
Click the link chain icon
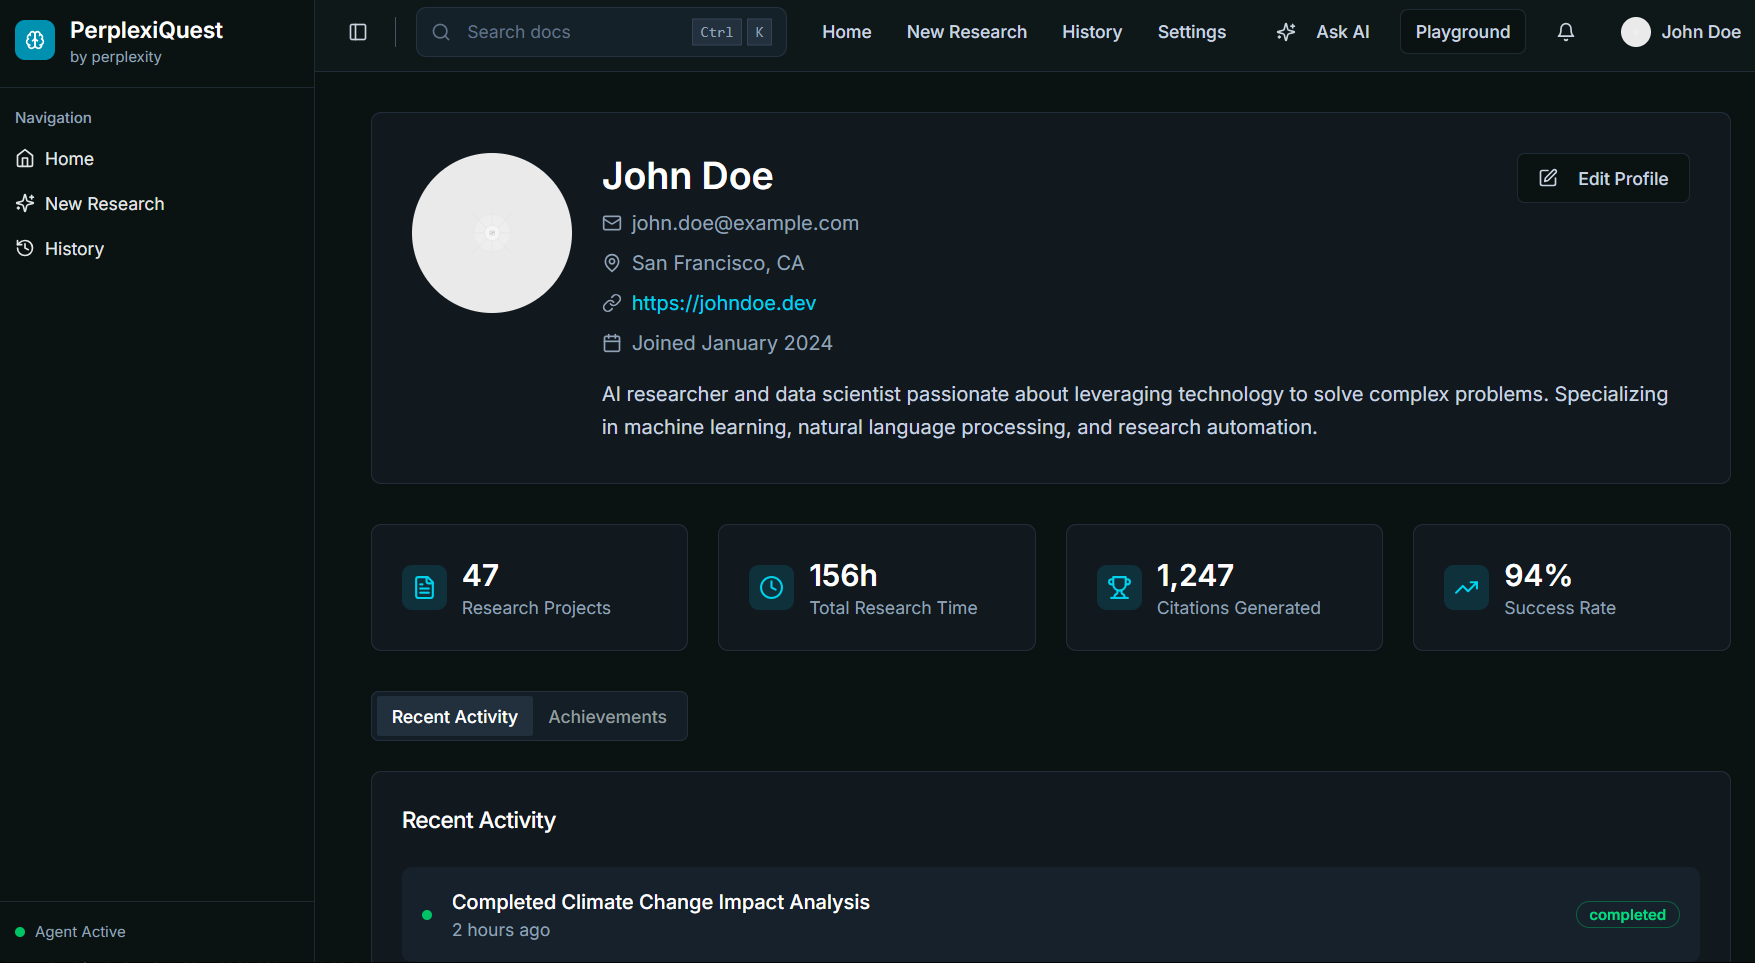tap(612, 303)
